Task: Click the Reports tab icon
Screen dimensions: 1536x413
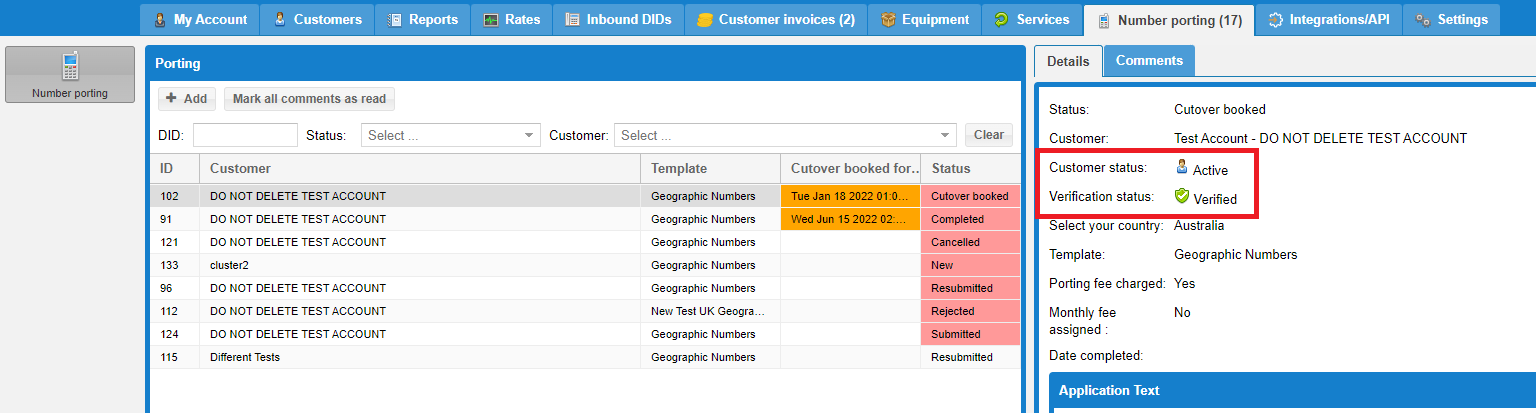Action: pos(395,20)
